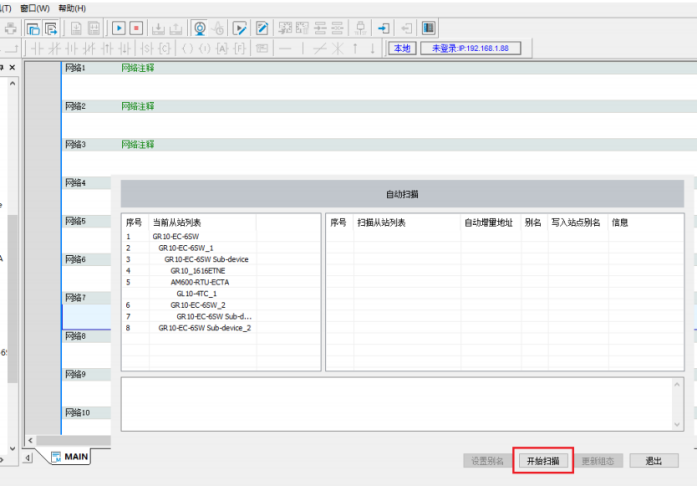Select slave row AM600-RTU-ECTA

pos(221,282)
